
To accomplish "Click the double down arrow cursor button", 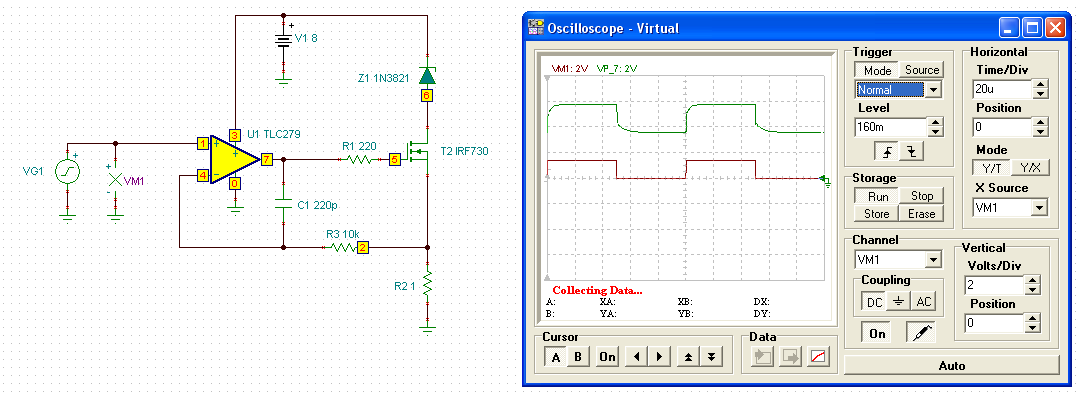I will 712,357.
